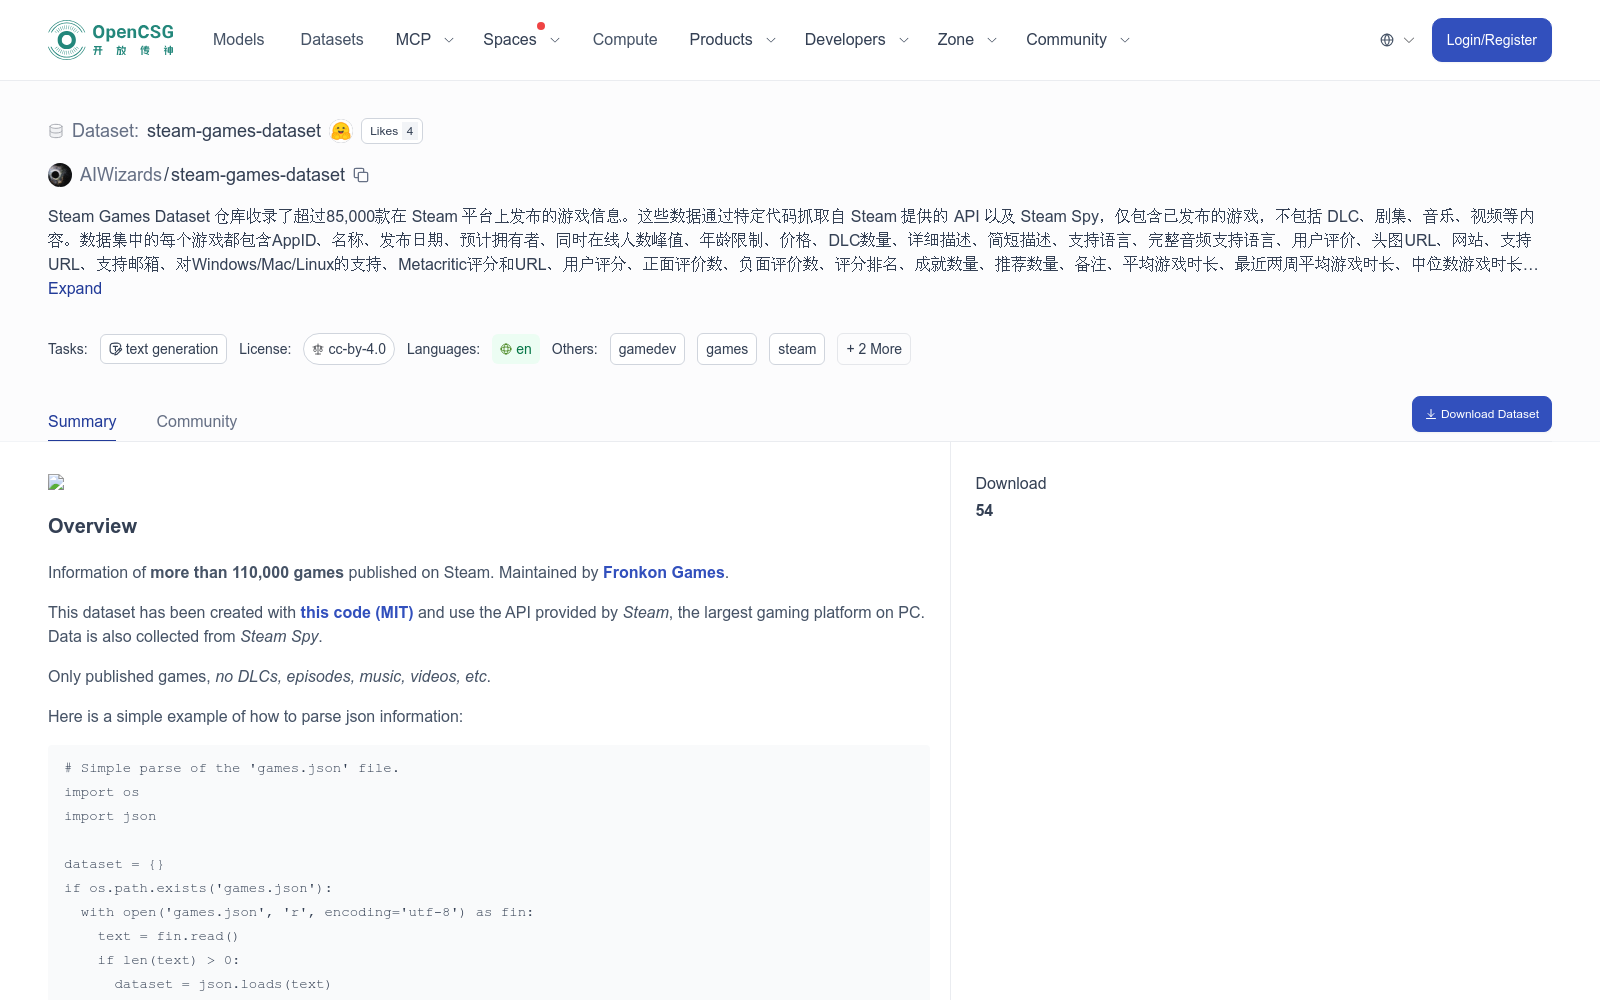The image size is (1600, 1000).
Task: Click the hugging face emoji next to dataset name
Action: 340,131
